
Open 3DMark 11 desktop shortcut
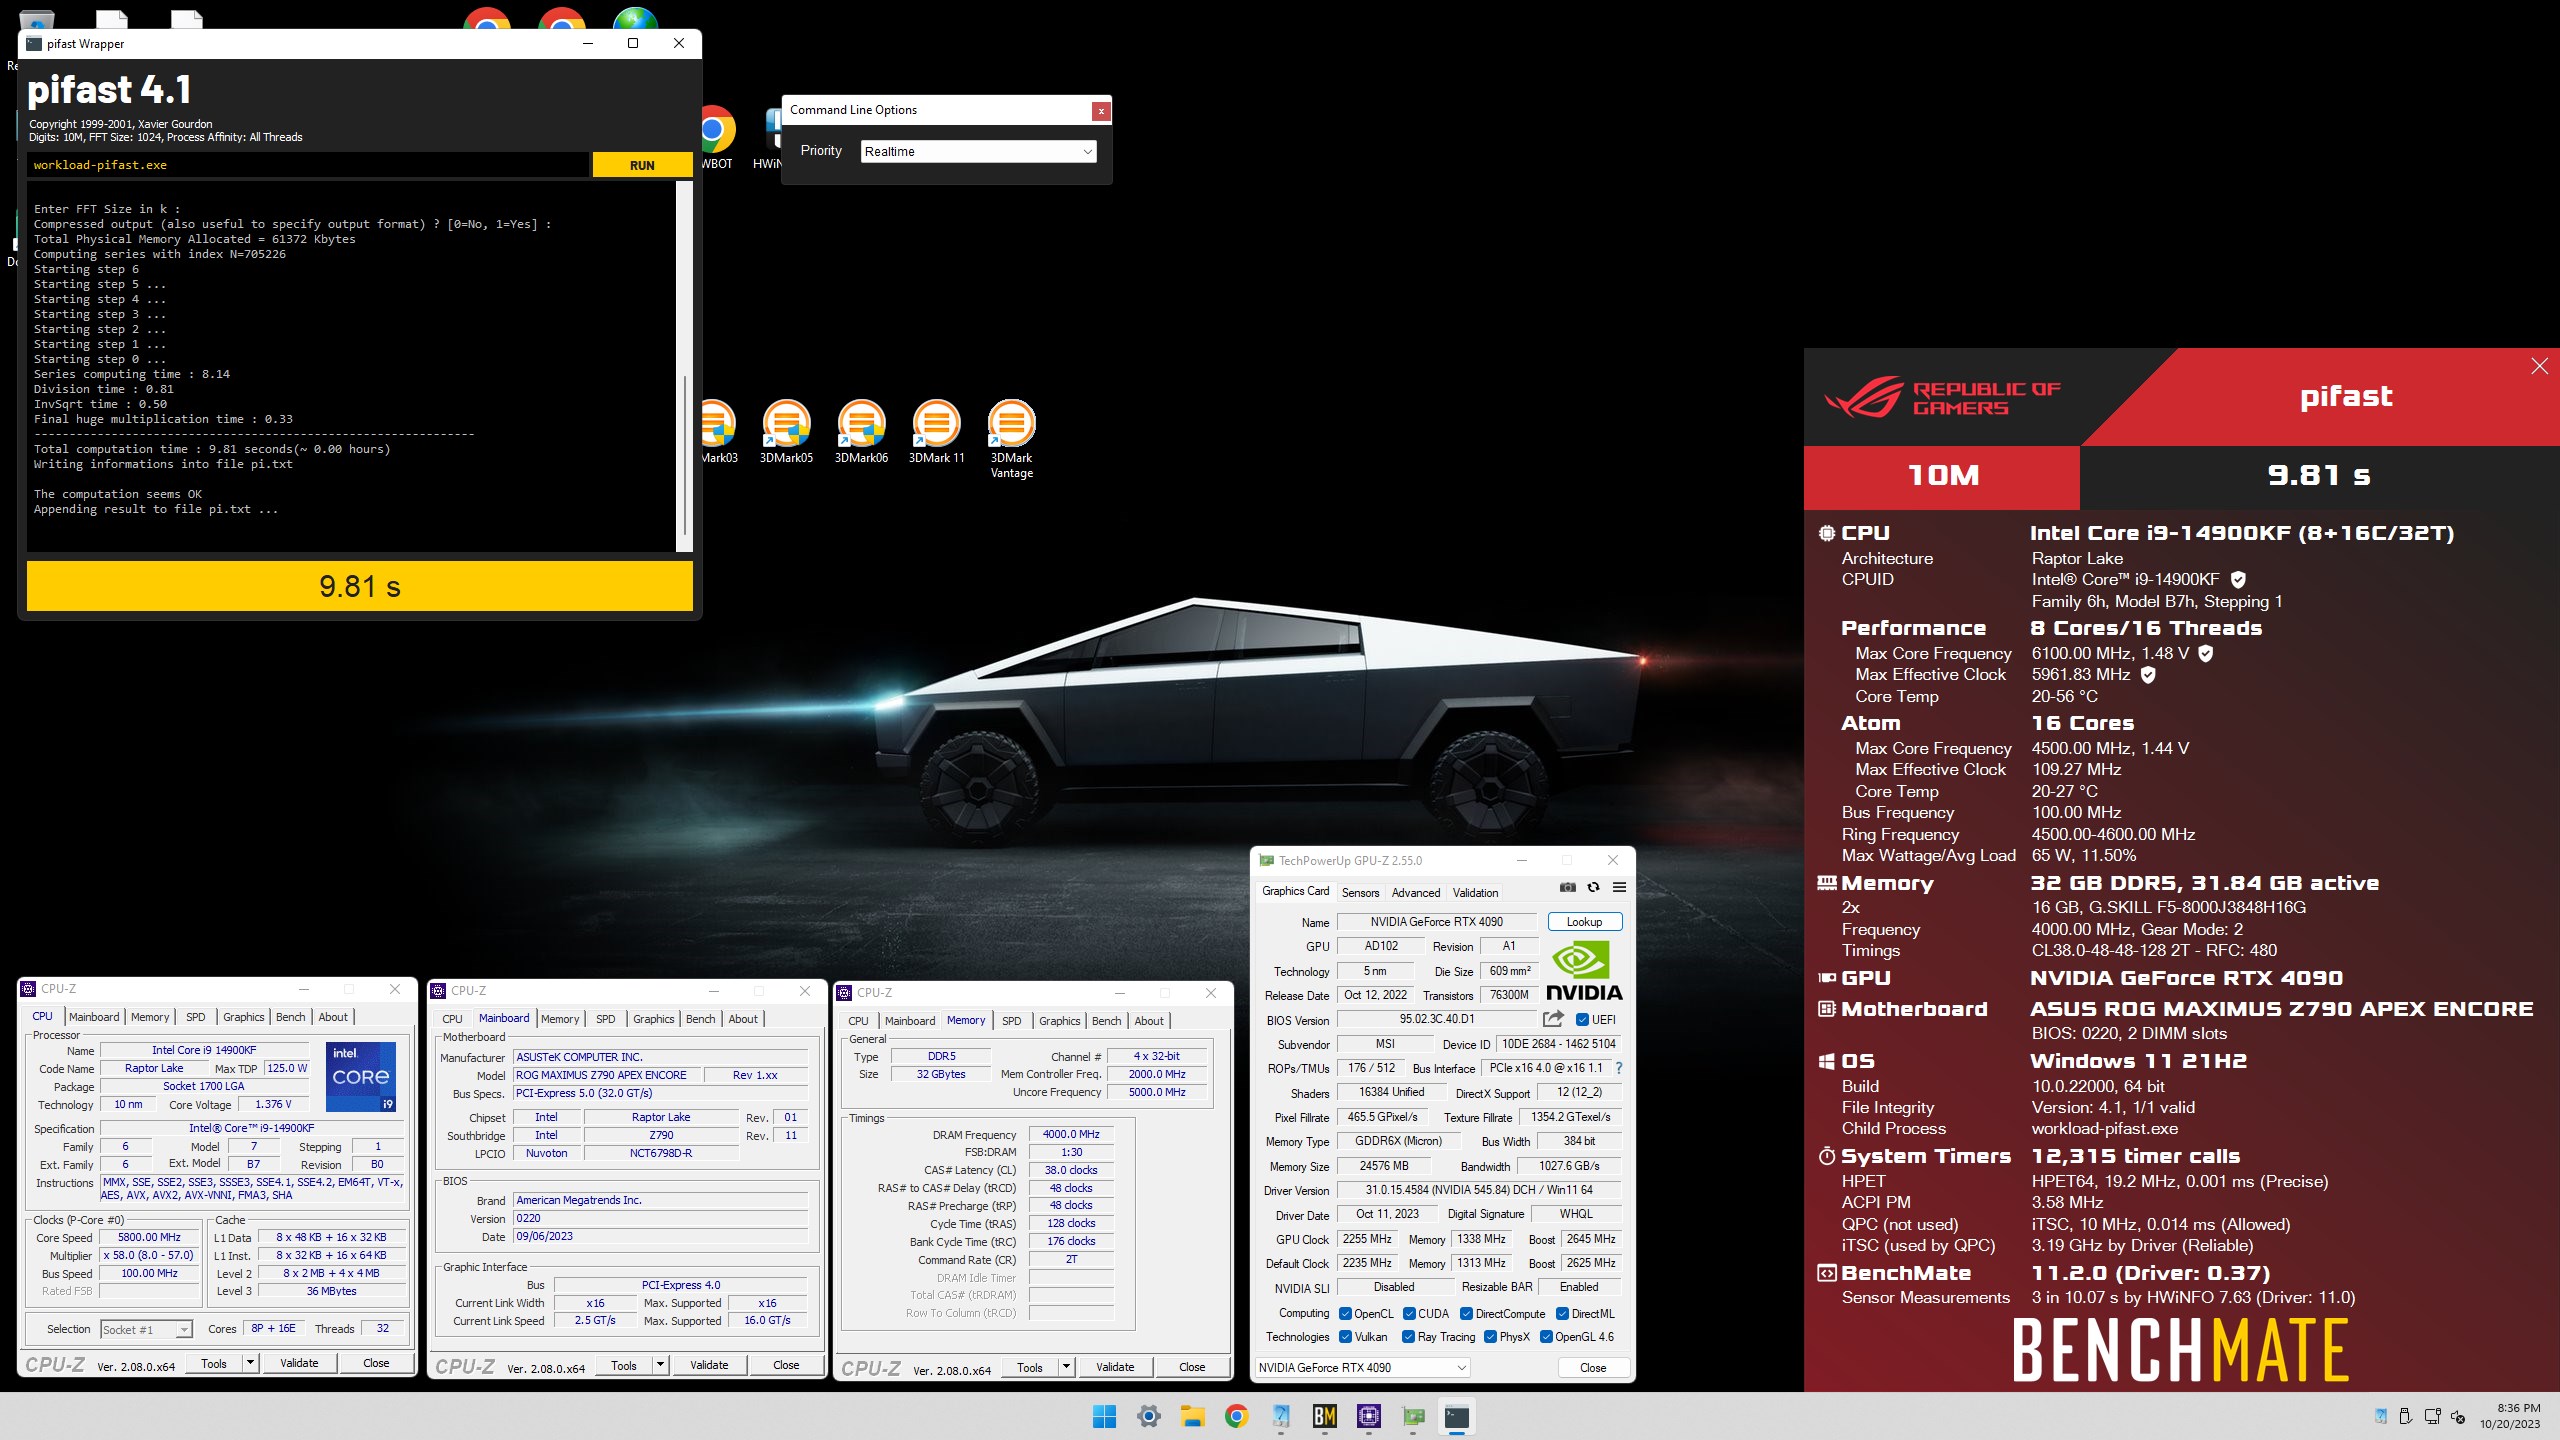[936, 433]
